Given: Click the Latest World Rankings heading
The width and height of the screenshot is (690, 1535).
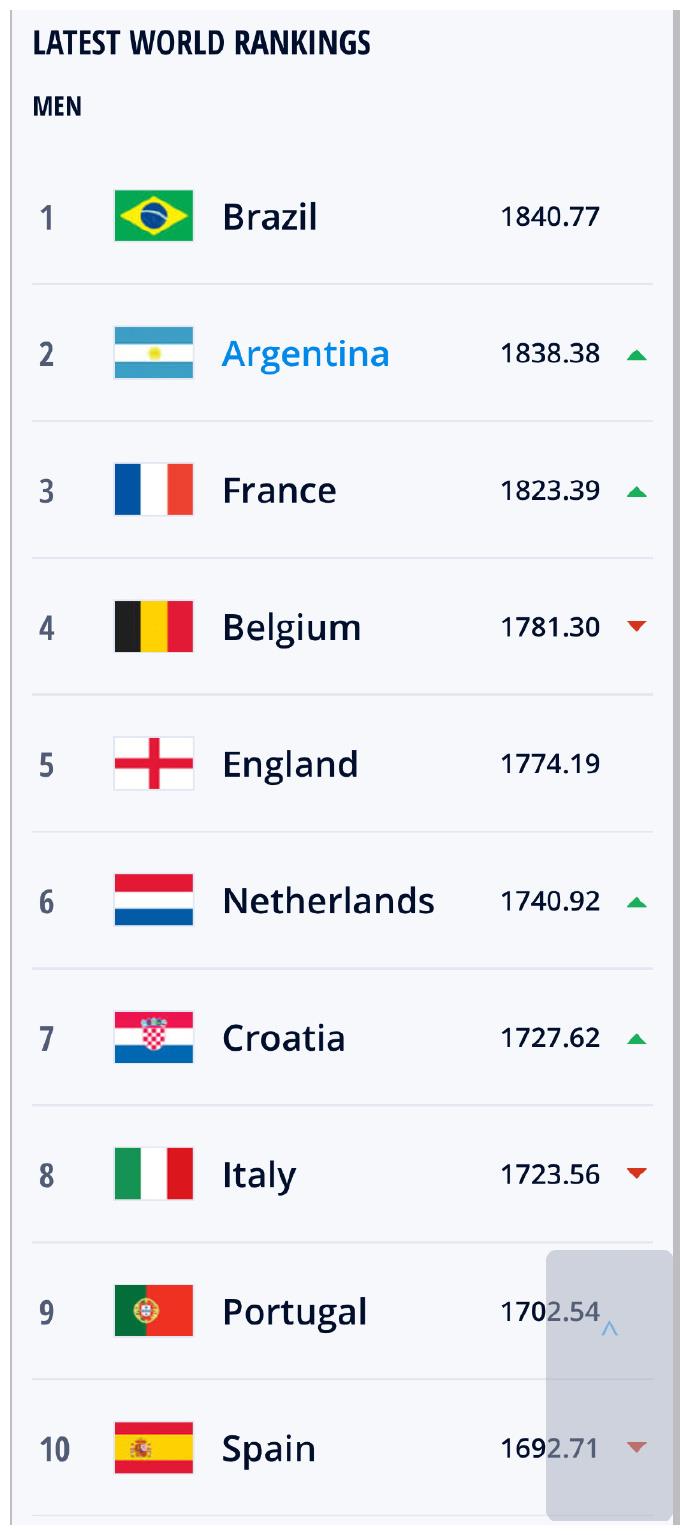Looking at the screenshot, I should (202, 43).
